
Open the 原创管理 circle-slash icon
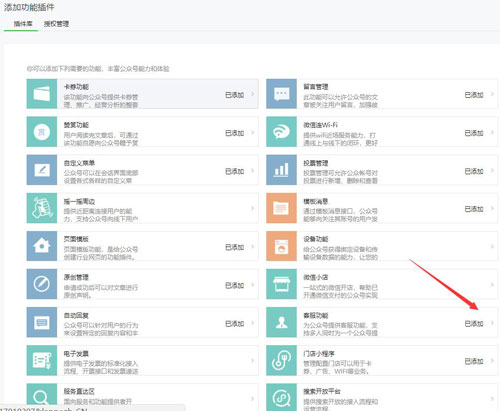click(x=42, y=284)
